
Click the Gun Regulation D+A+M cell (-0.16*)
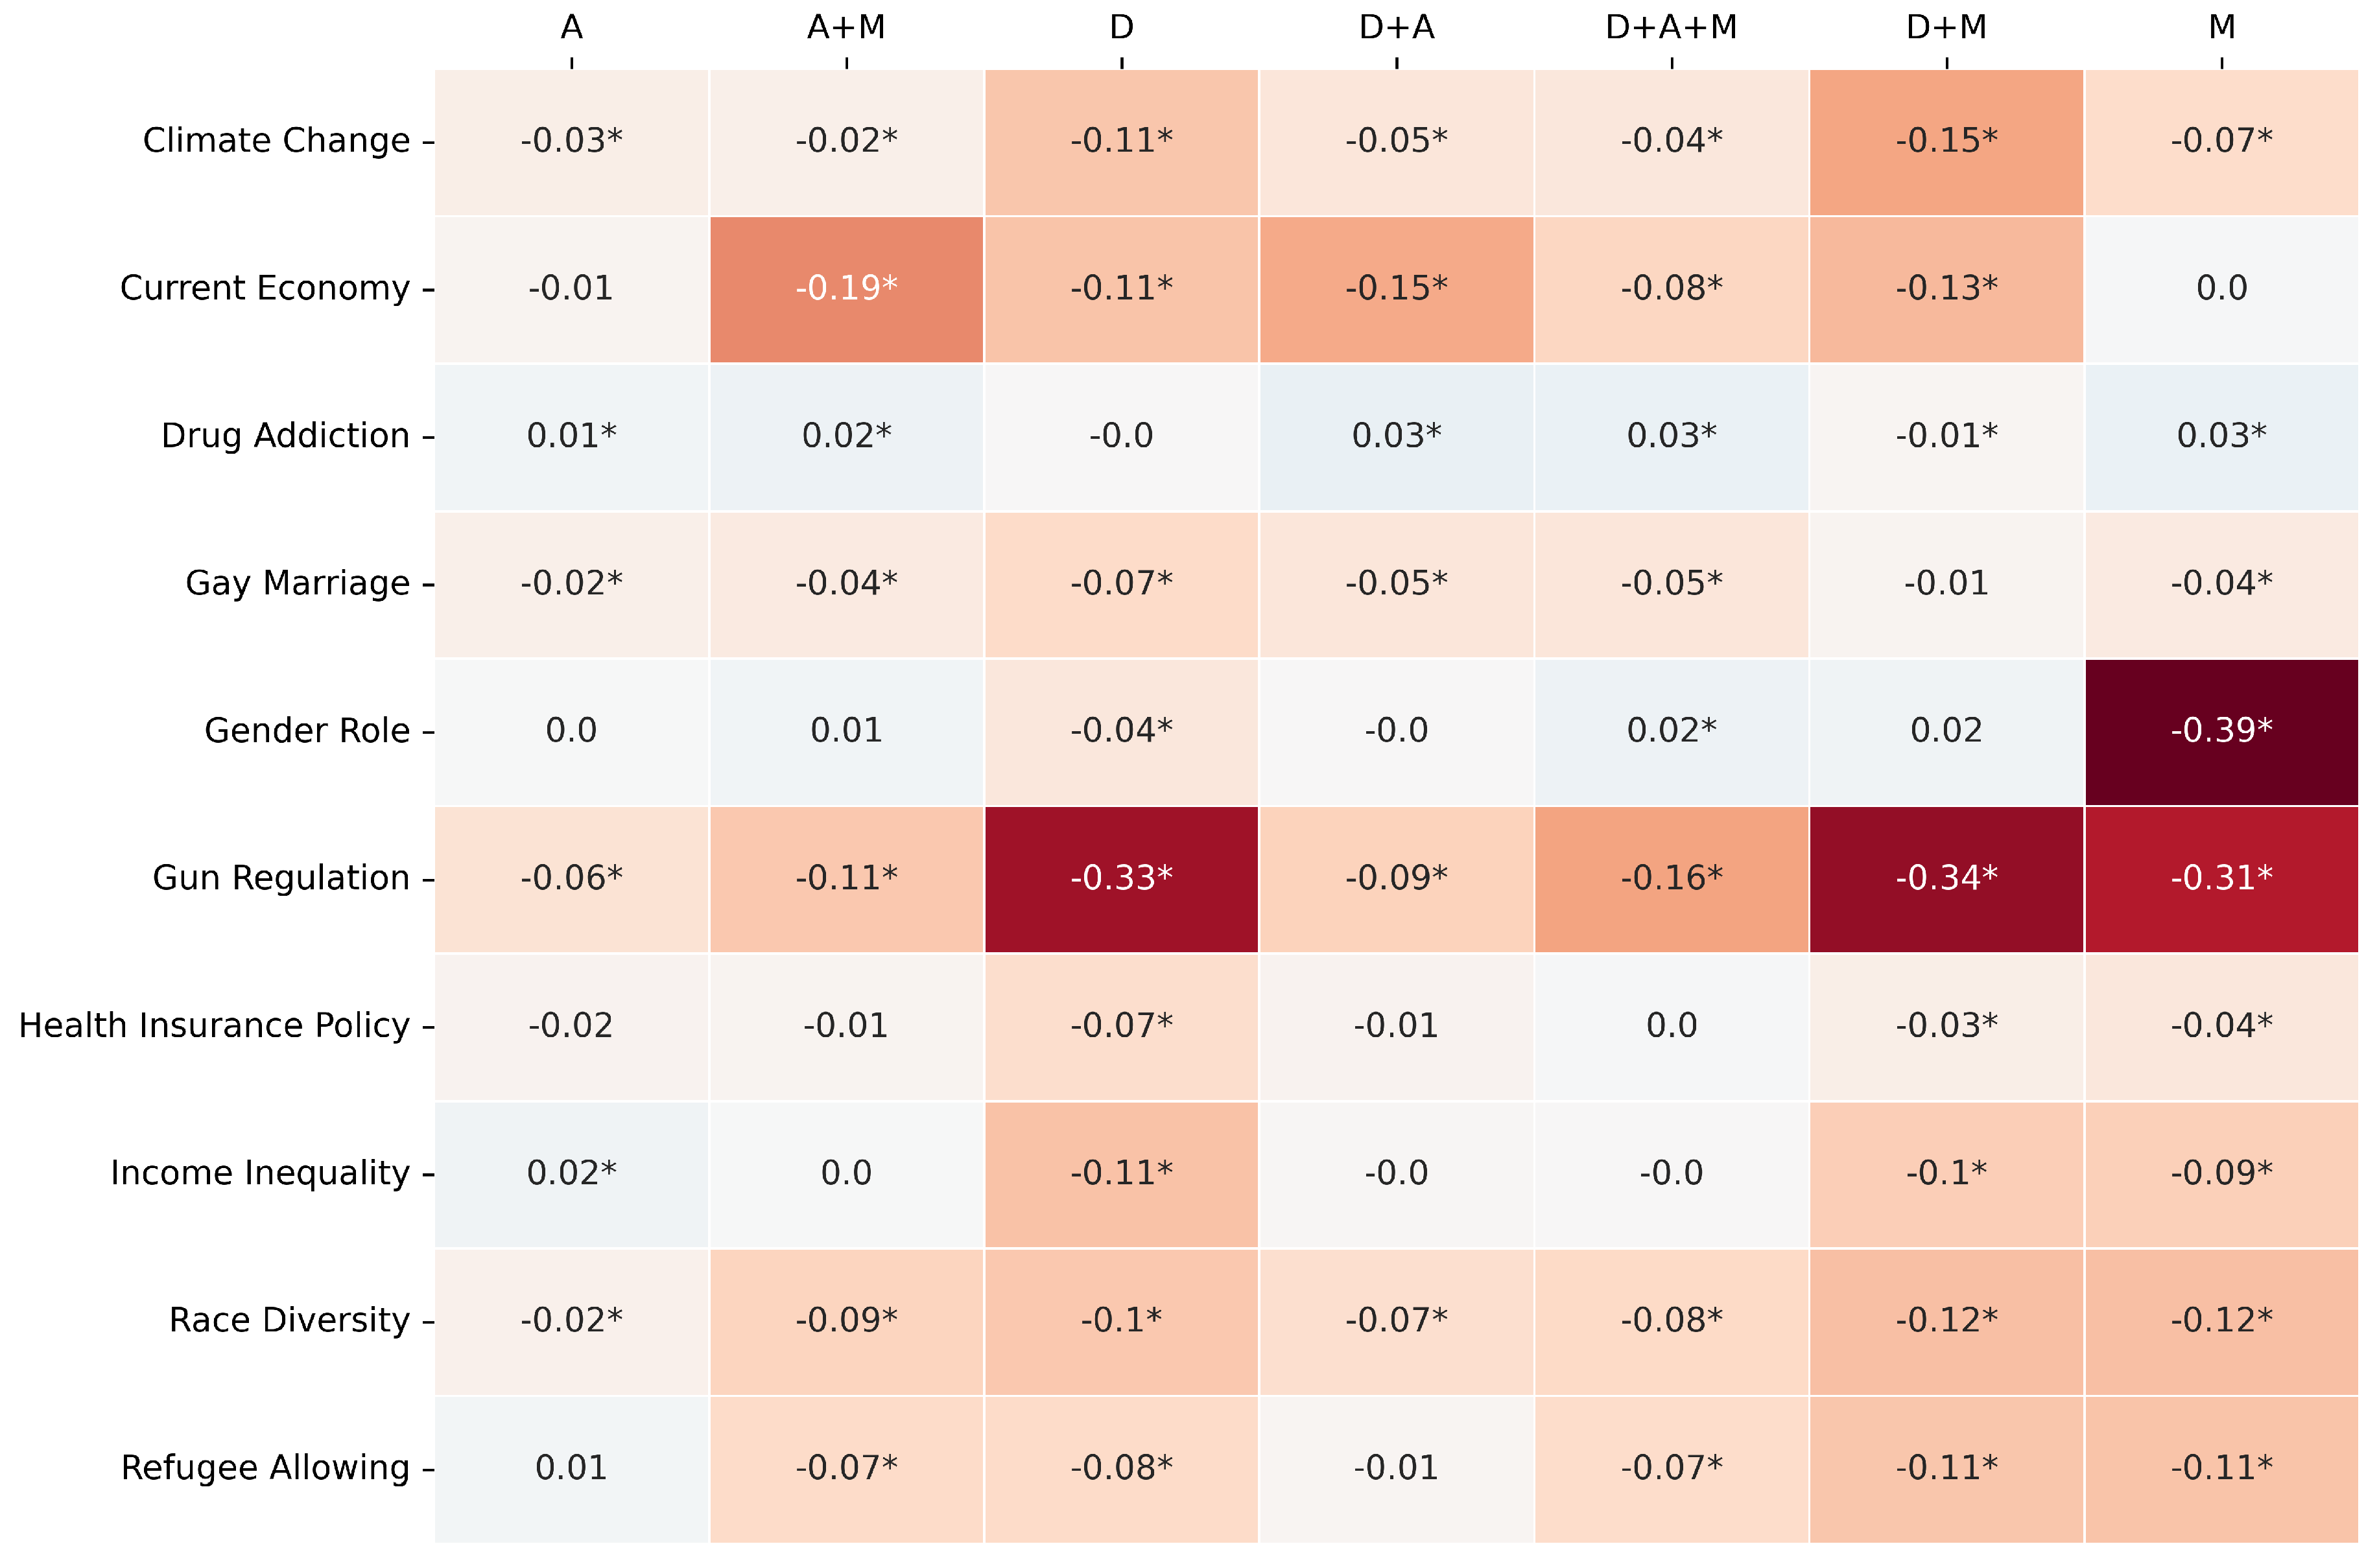point(1671,878)
